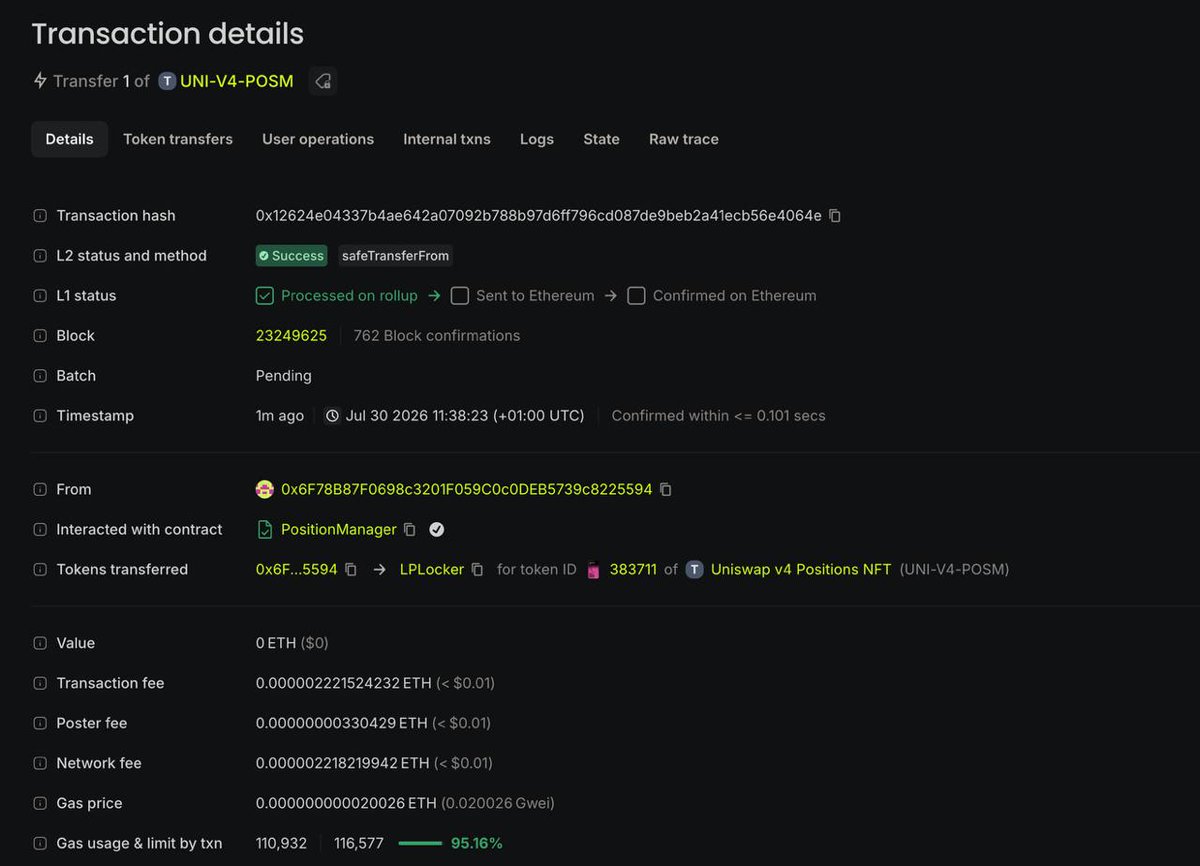Select the 116,577 gas limit value
Screen dimensions: 1200x866
[x=359, y=844]
